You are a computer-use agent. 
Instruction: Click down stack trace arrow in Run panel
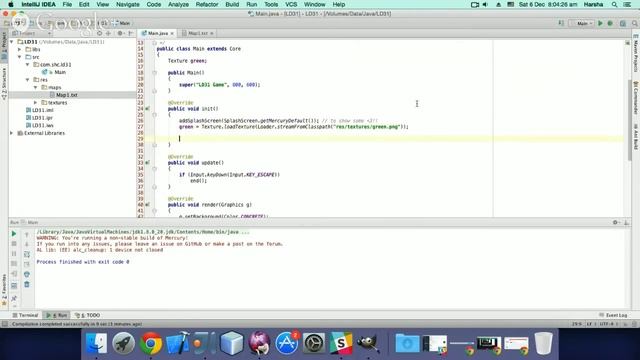[x=27, y=244]
